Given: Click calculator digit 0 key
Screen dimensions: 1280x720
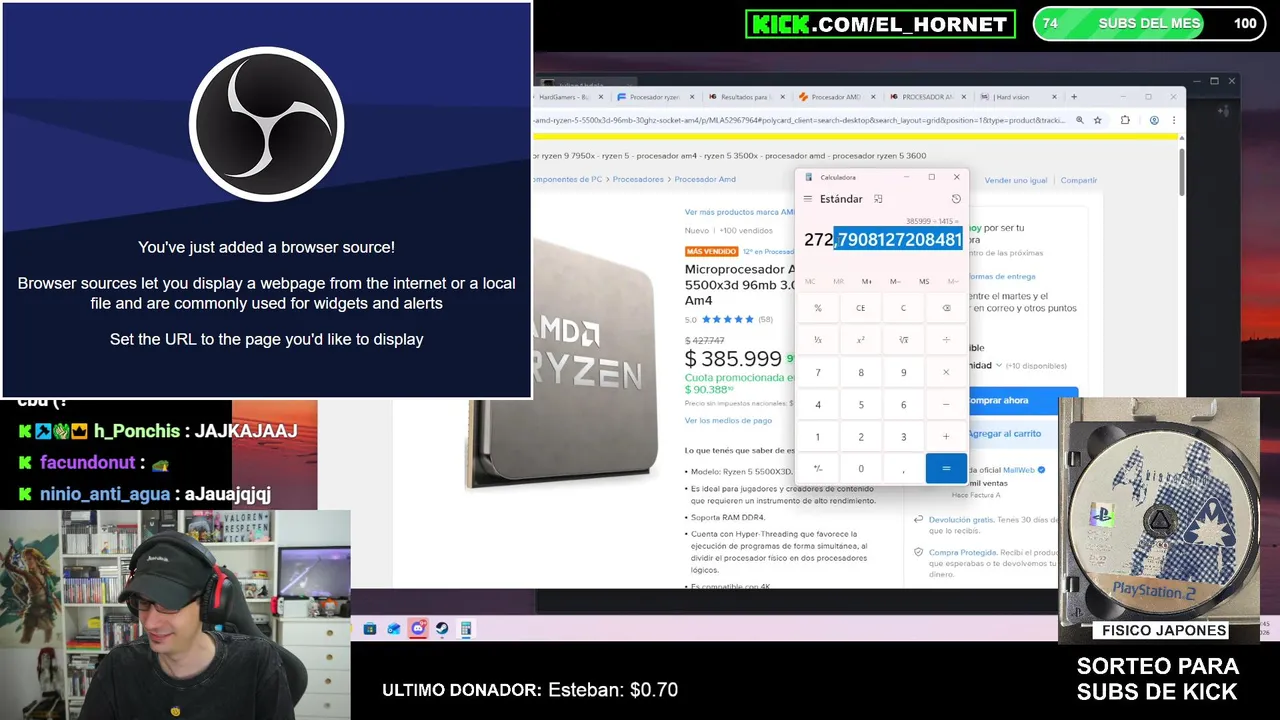Looking at the screenshot, I should click(861, 468).
